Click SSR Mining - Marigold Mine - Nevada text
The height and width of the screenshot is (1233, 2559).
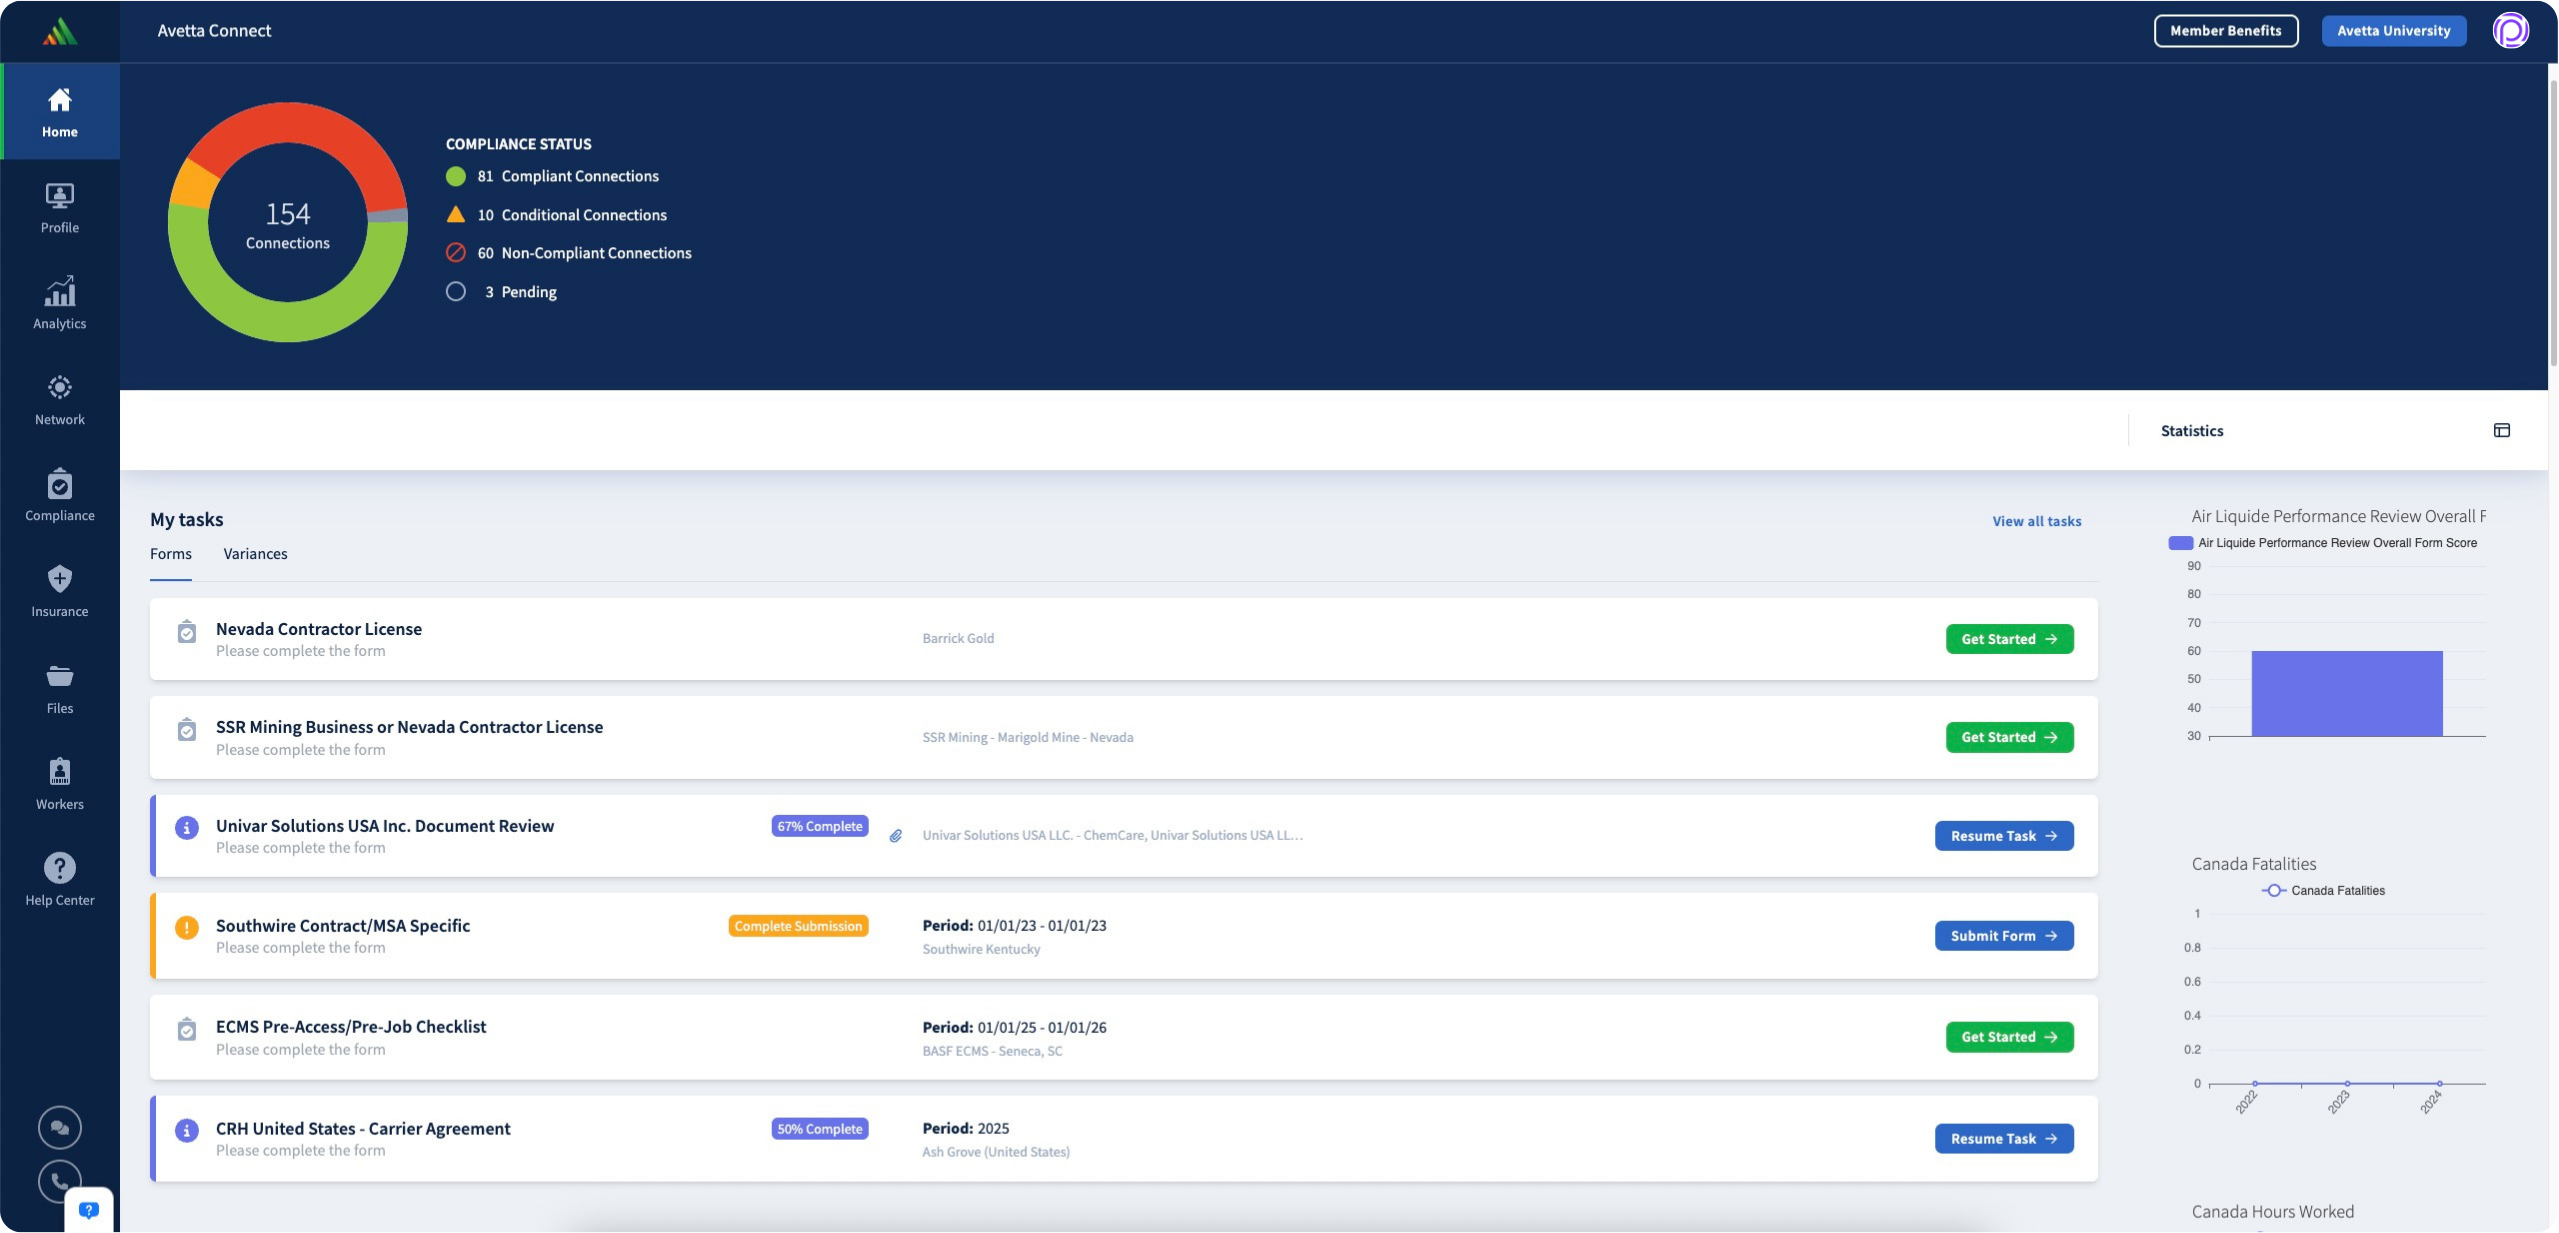coord(1028,738)
